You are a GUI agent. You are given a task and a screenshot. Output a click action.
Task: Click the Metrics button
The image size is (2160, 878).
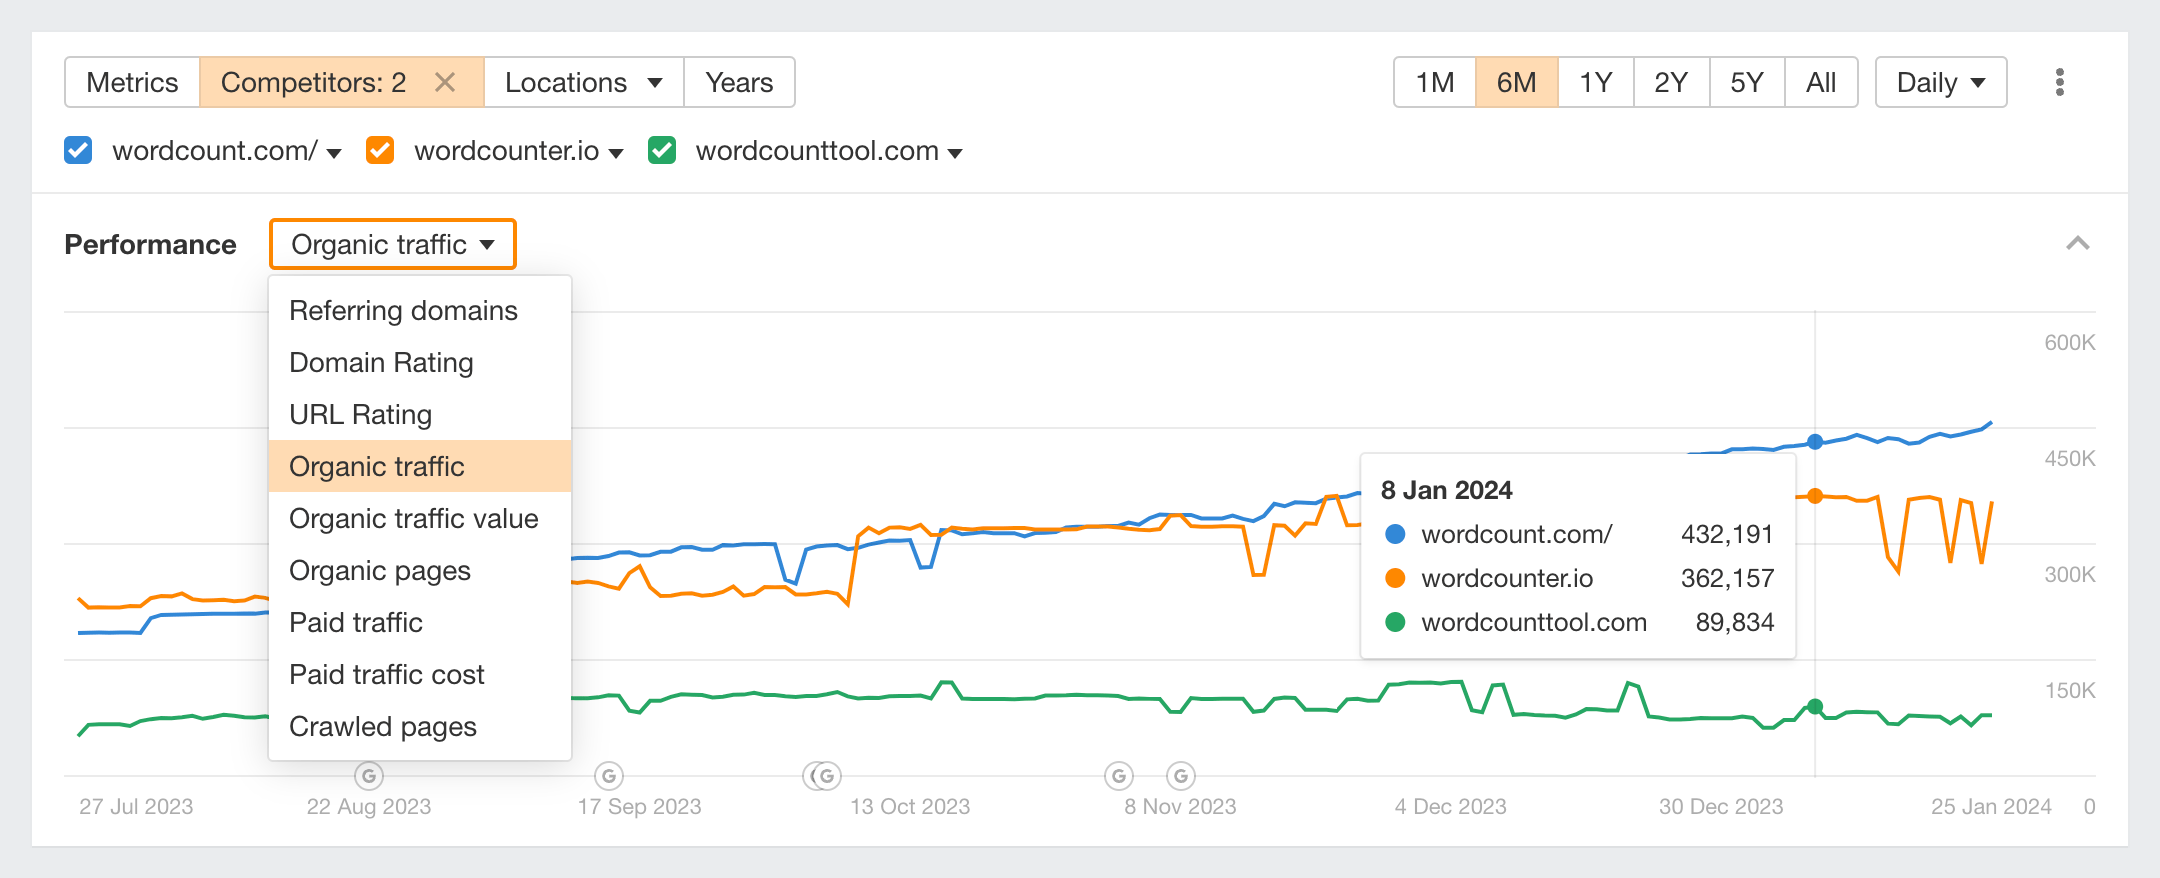[x=132, y=82]
